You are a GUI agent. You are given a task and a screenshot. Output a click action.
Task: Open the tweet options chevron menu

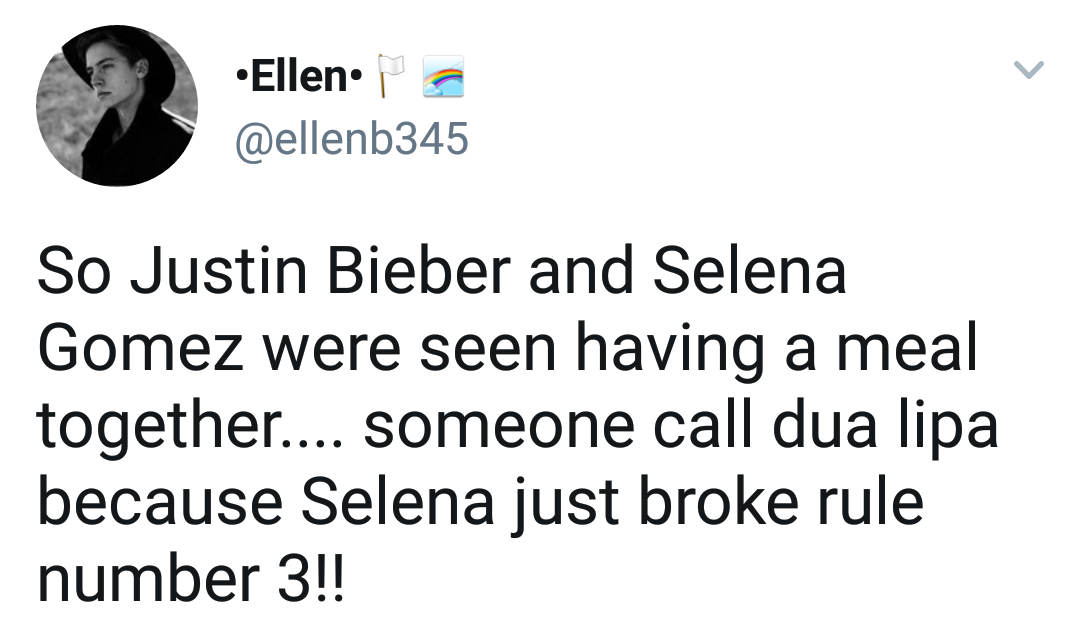tap(1028, 70)
